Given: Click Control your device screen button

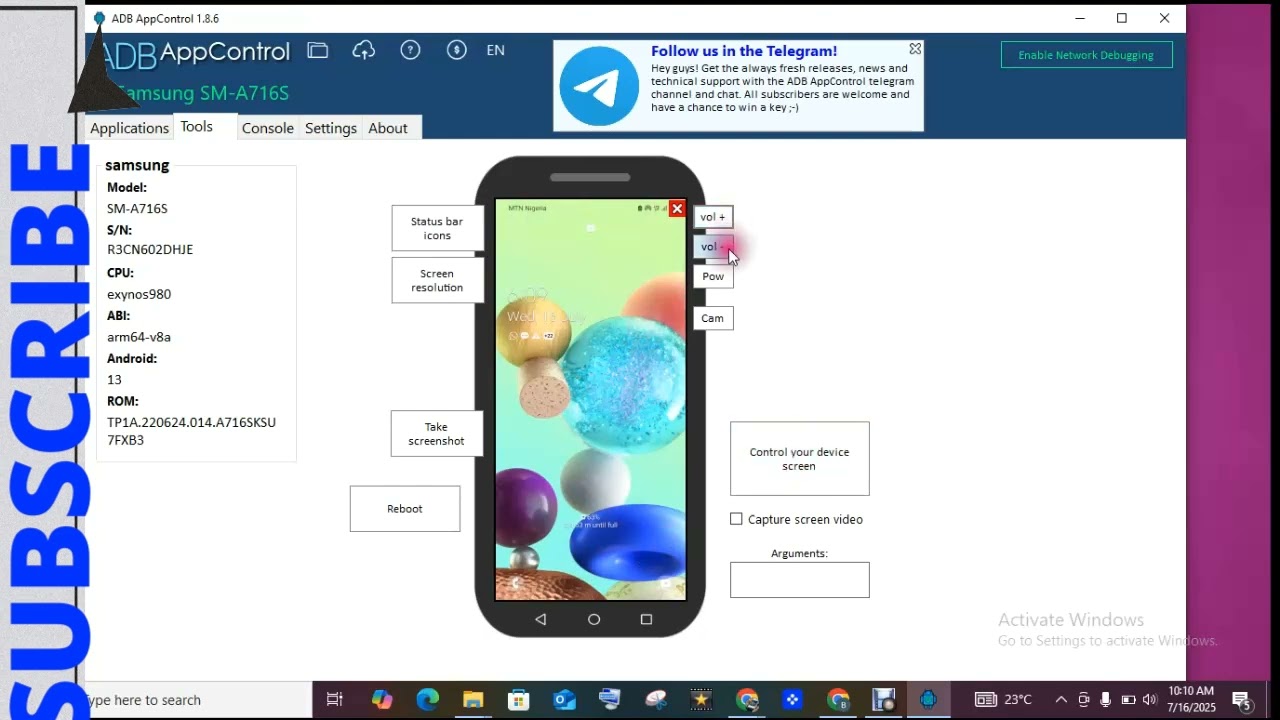Looking at the screenshot, I should (x=800, y=459).
